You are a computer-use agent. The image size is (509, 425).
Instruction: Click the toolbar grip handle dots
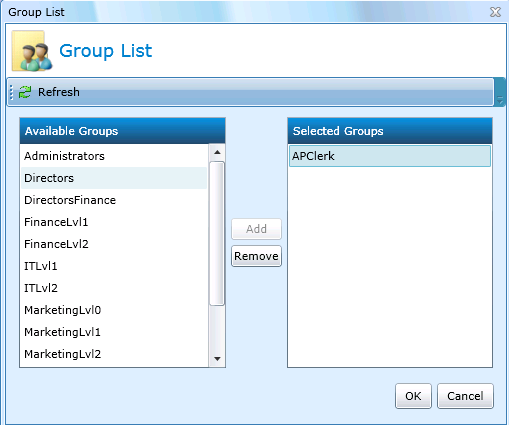12,92
